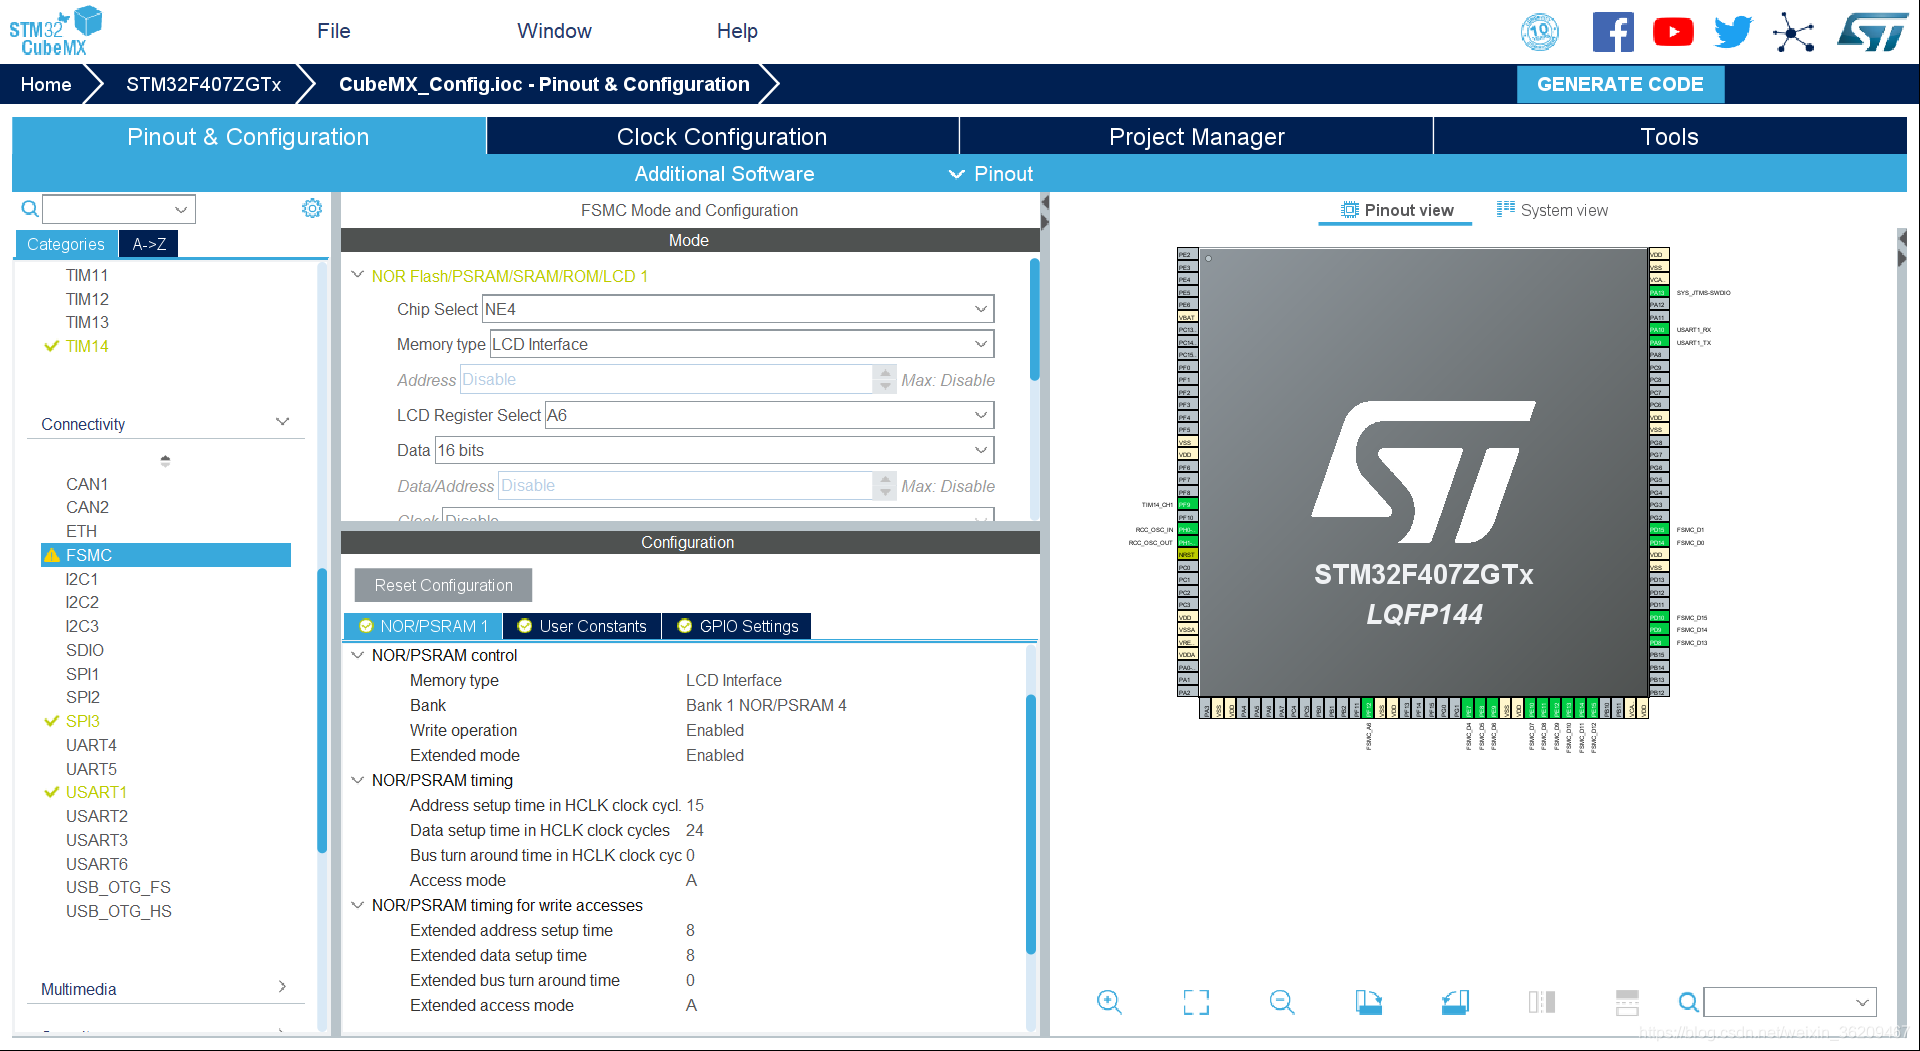The image size is (1920, 1051).
Task: Open the Memory type LCD Interface dropdown
Action: click(x=742, y=344)
